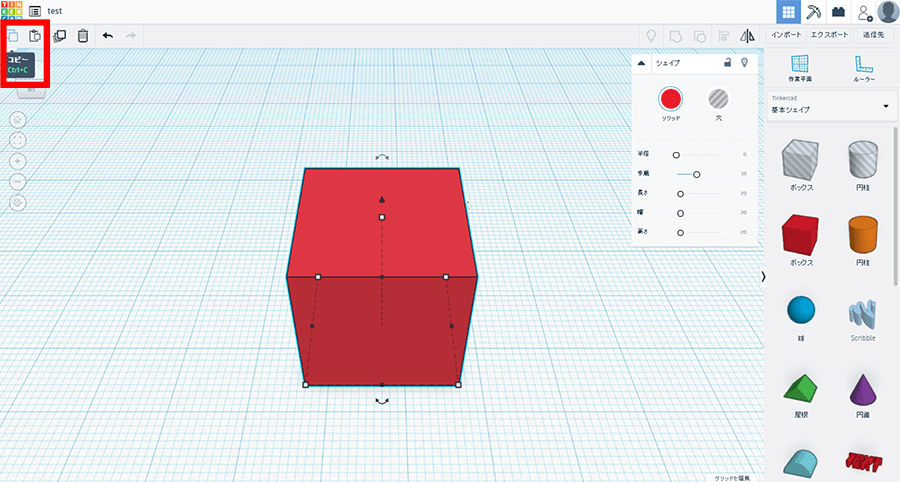This screenshot has height=482, width=900.
Task: Click the Show all lightbulb icon in toolbar
Action: point(651,36)
